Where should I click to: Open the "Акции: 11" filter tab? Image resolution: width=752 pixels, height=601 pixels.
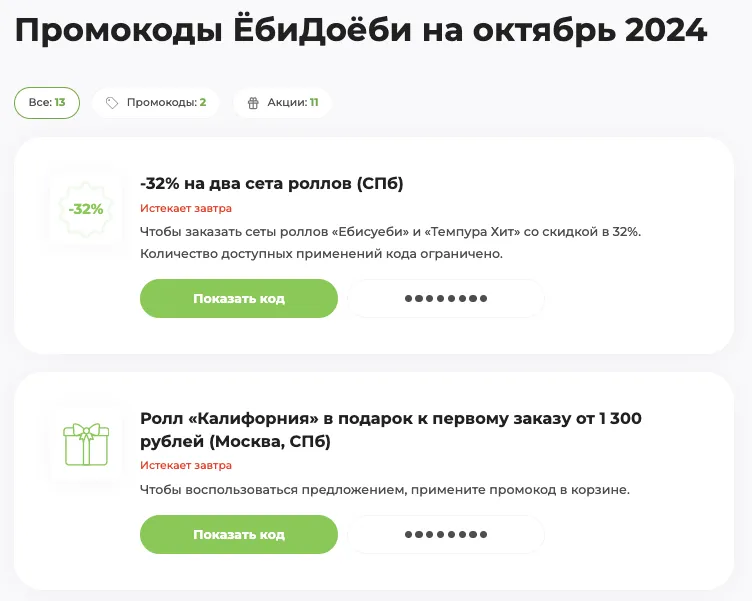click(282, 103)
